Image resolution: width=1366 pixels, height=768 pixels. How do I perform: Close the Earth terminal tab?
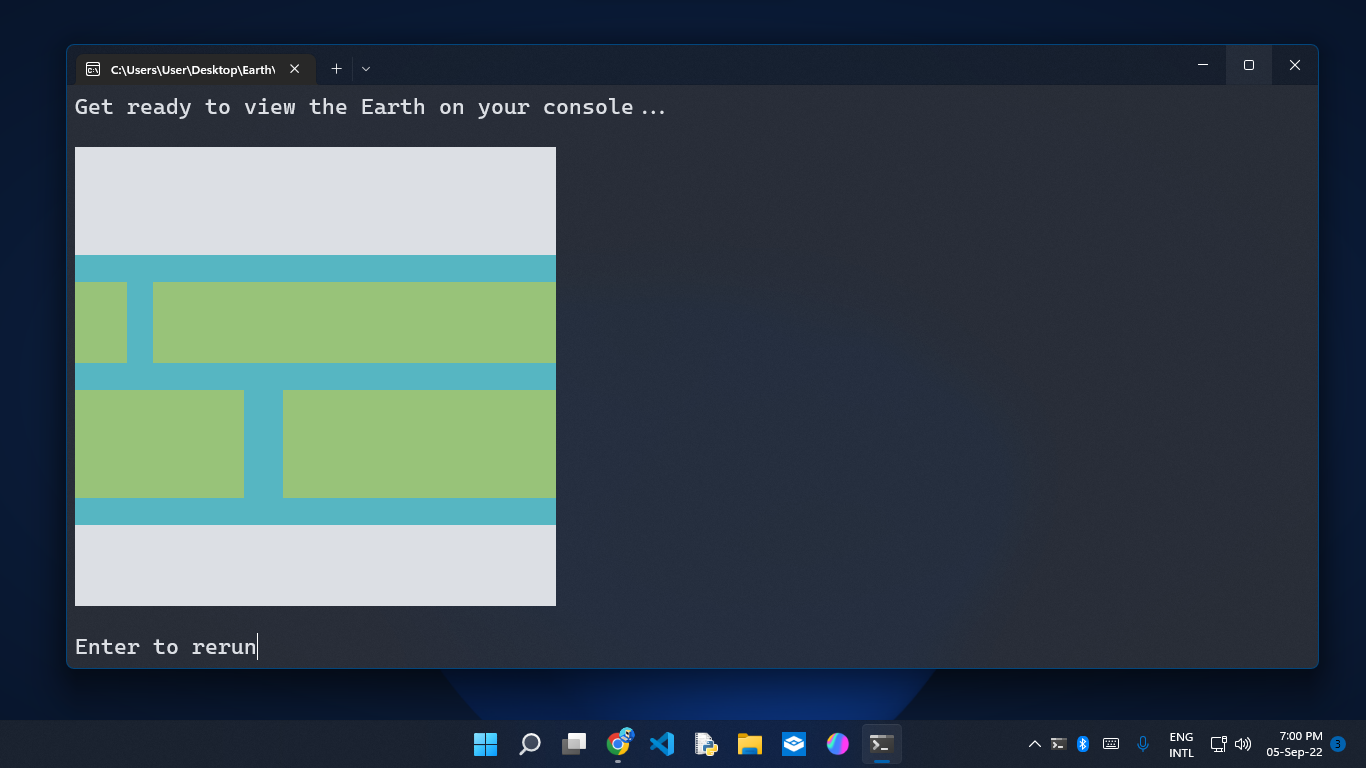click(x=294, y=69)
